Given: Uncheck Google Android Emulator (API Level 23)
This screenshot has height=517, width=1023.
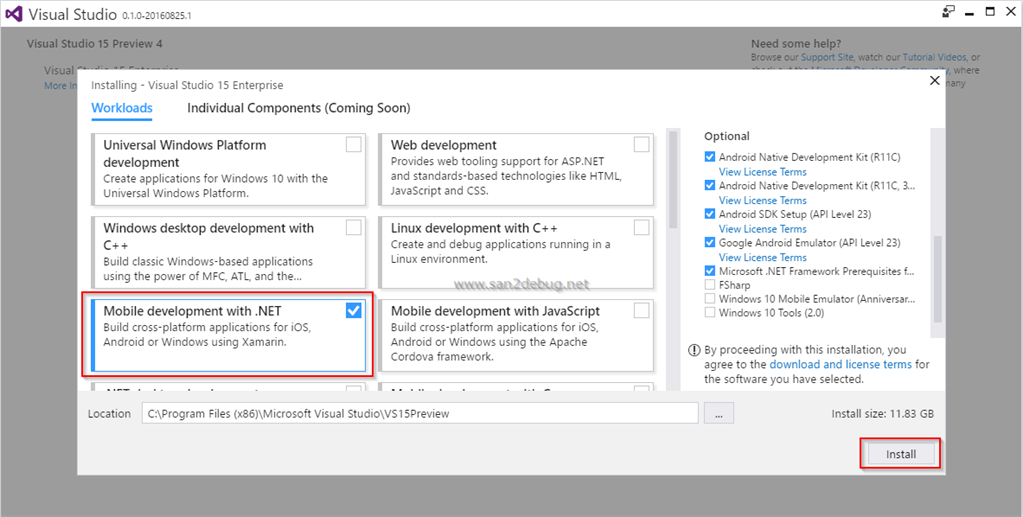Looking at the screenshot, I should (710, 243).
